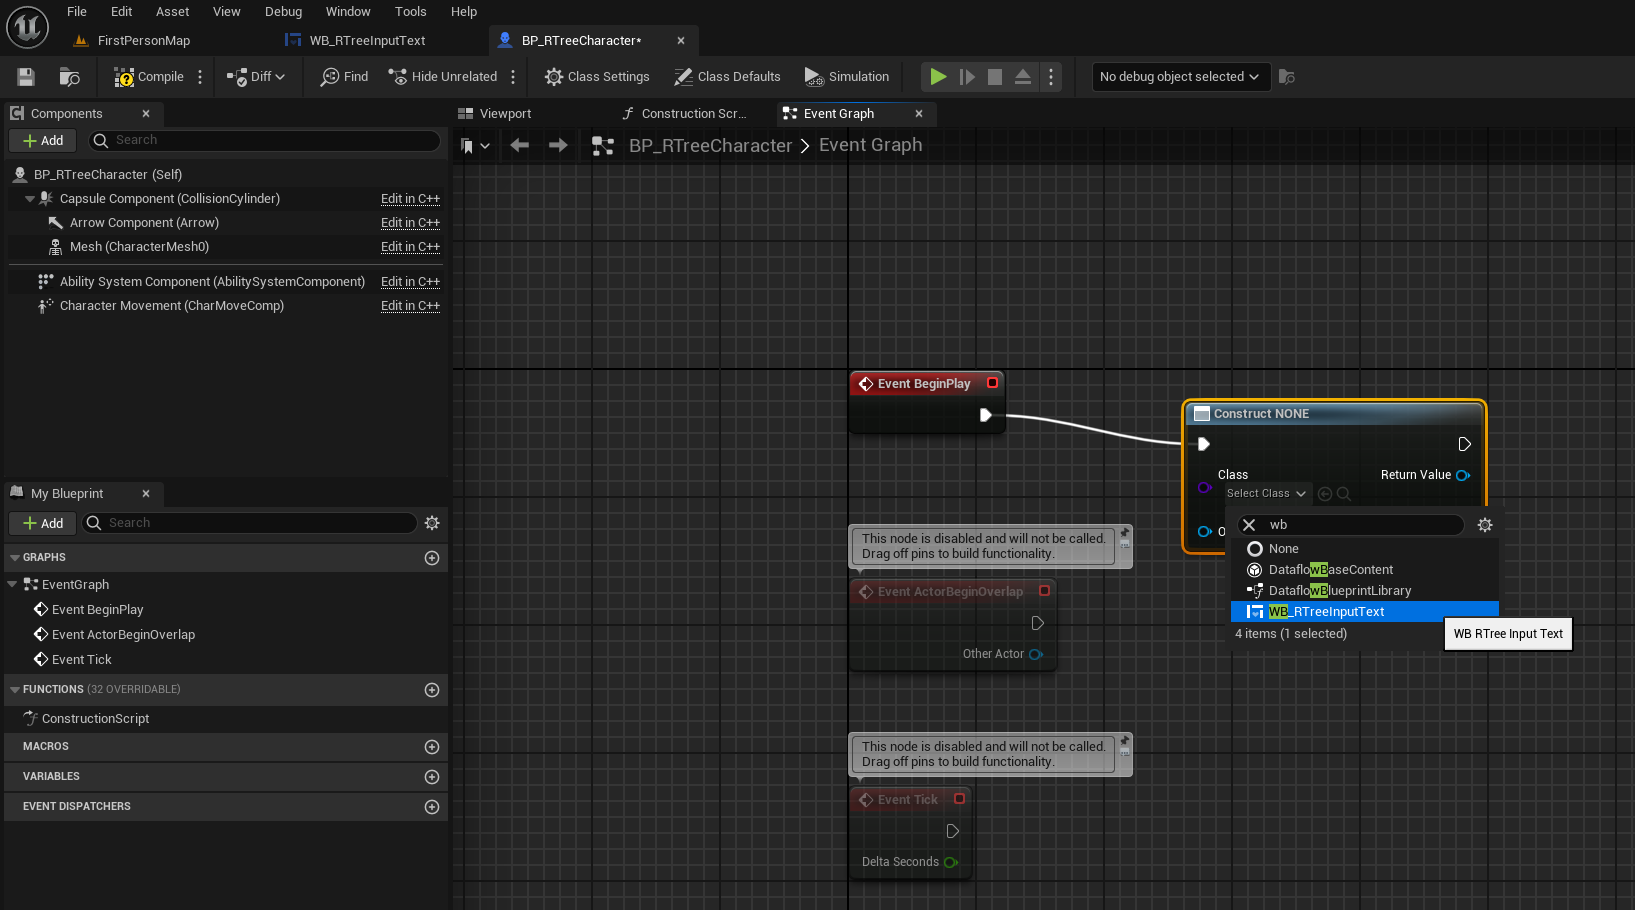Select Character Movement component

point(172,306)
